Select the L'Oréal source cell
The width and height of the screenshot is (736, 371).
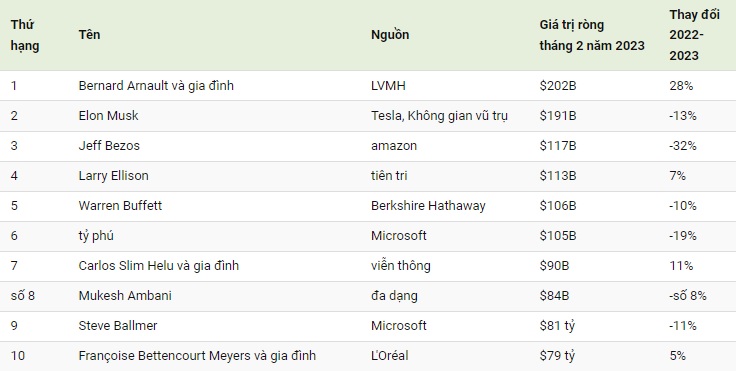pyautogui.click(x=390, y=356)
